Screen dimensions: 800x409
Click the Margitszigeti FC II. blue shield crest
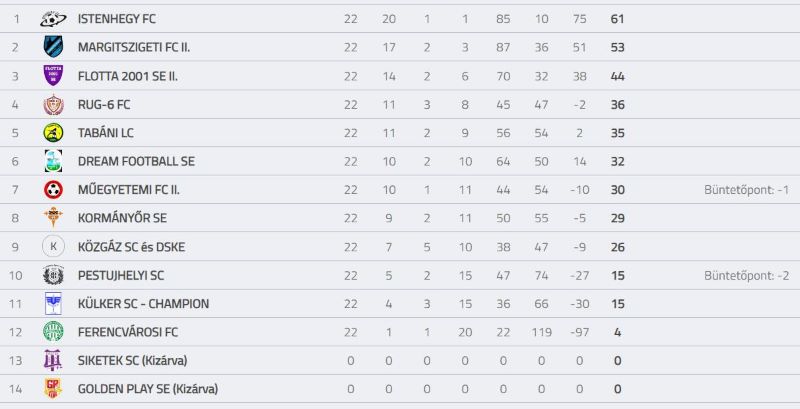(x=53, y=47)
